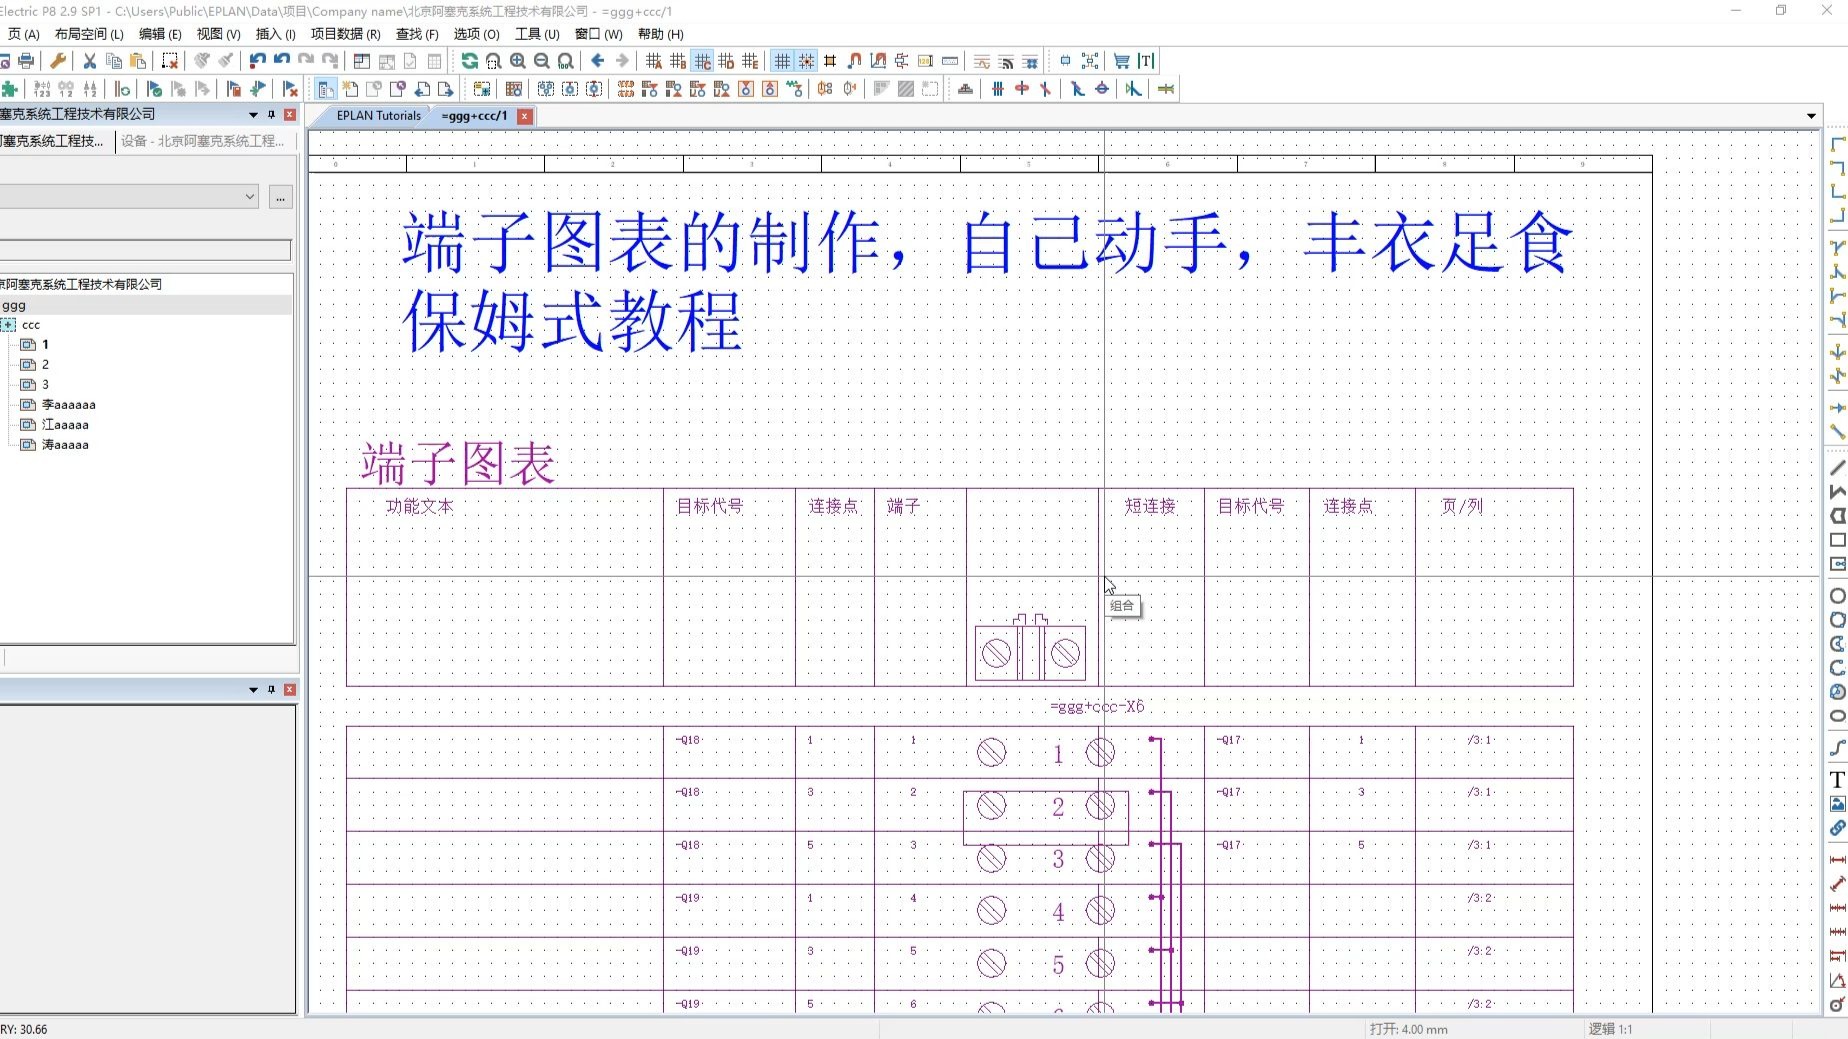Image resolution: width=1848 pixels, height=1039 pixels.
Task: Open device selection with the shopping cart icon
Action: coord(1123,60)
